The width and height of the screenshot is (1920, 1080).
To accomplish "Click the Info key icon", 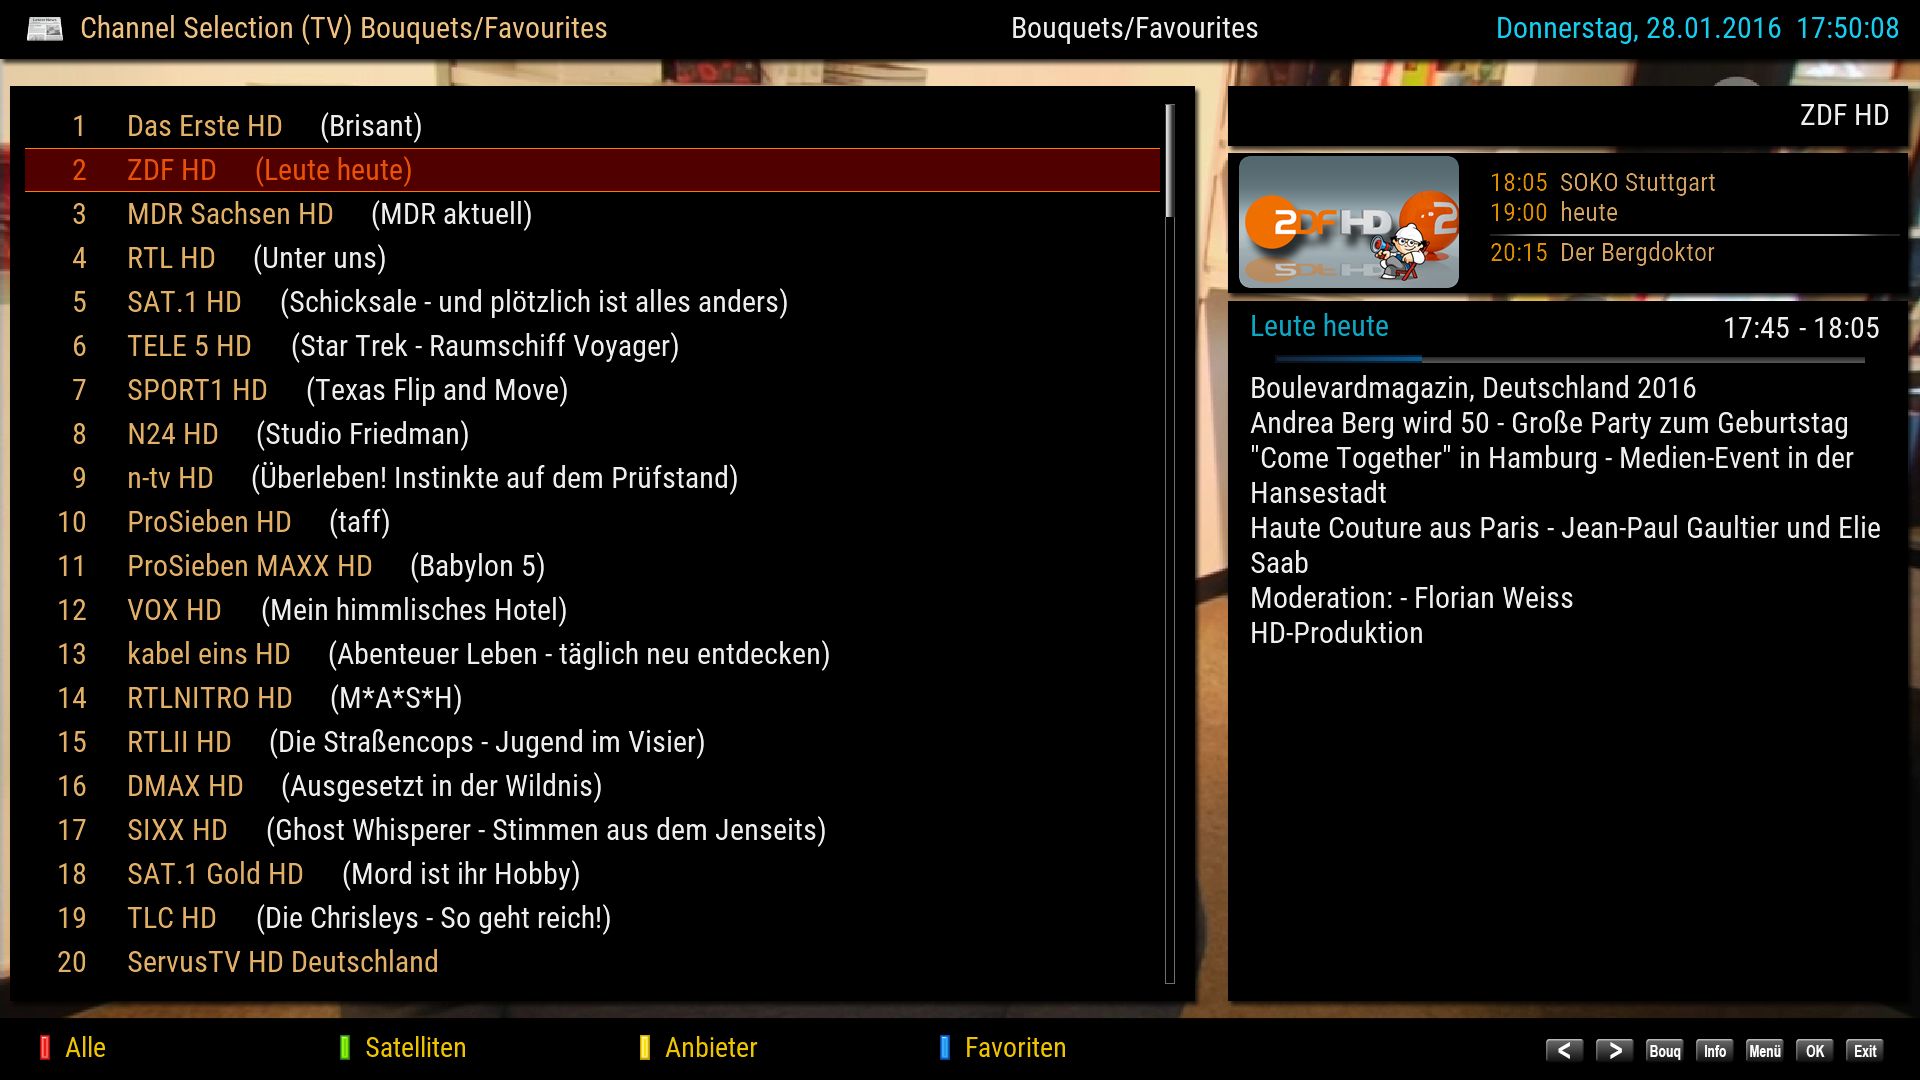I will (x=1714, y=1050).
